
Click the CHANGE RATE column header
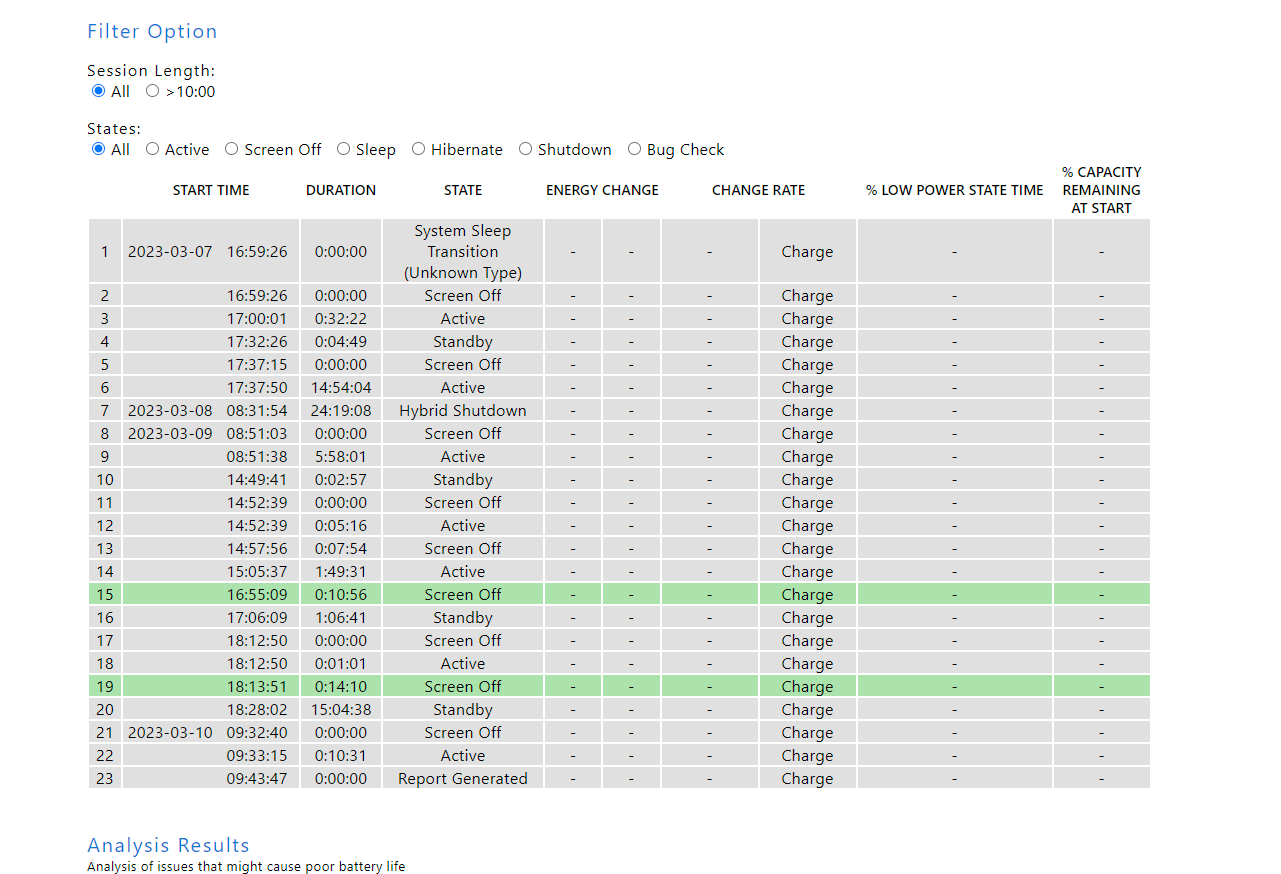click(x=758, y=190)
